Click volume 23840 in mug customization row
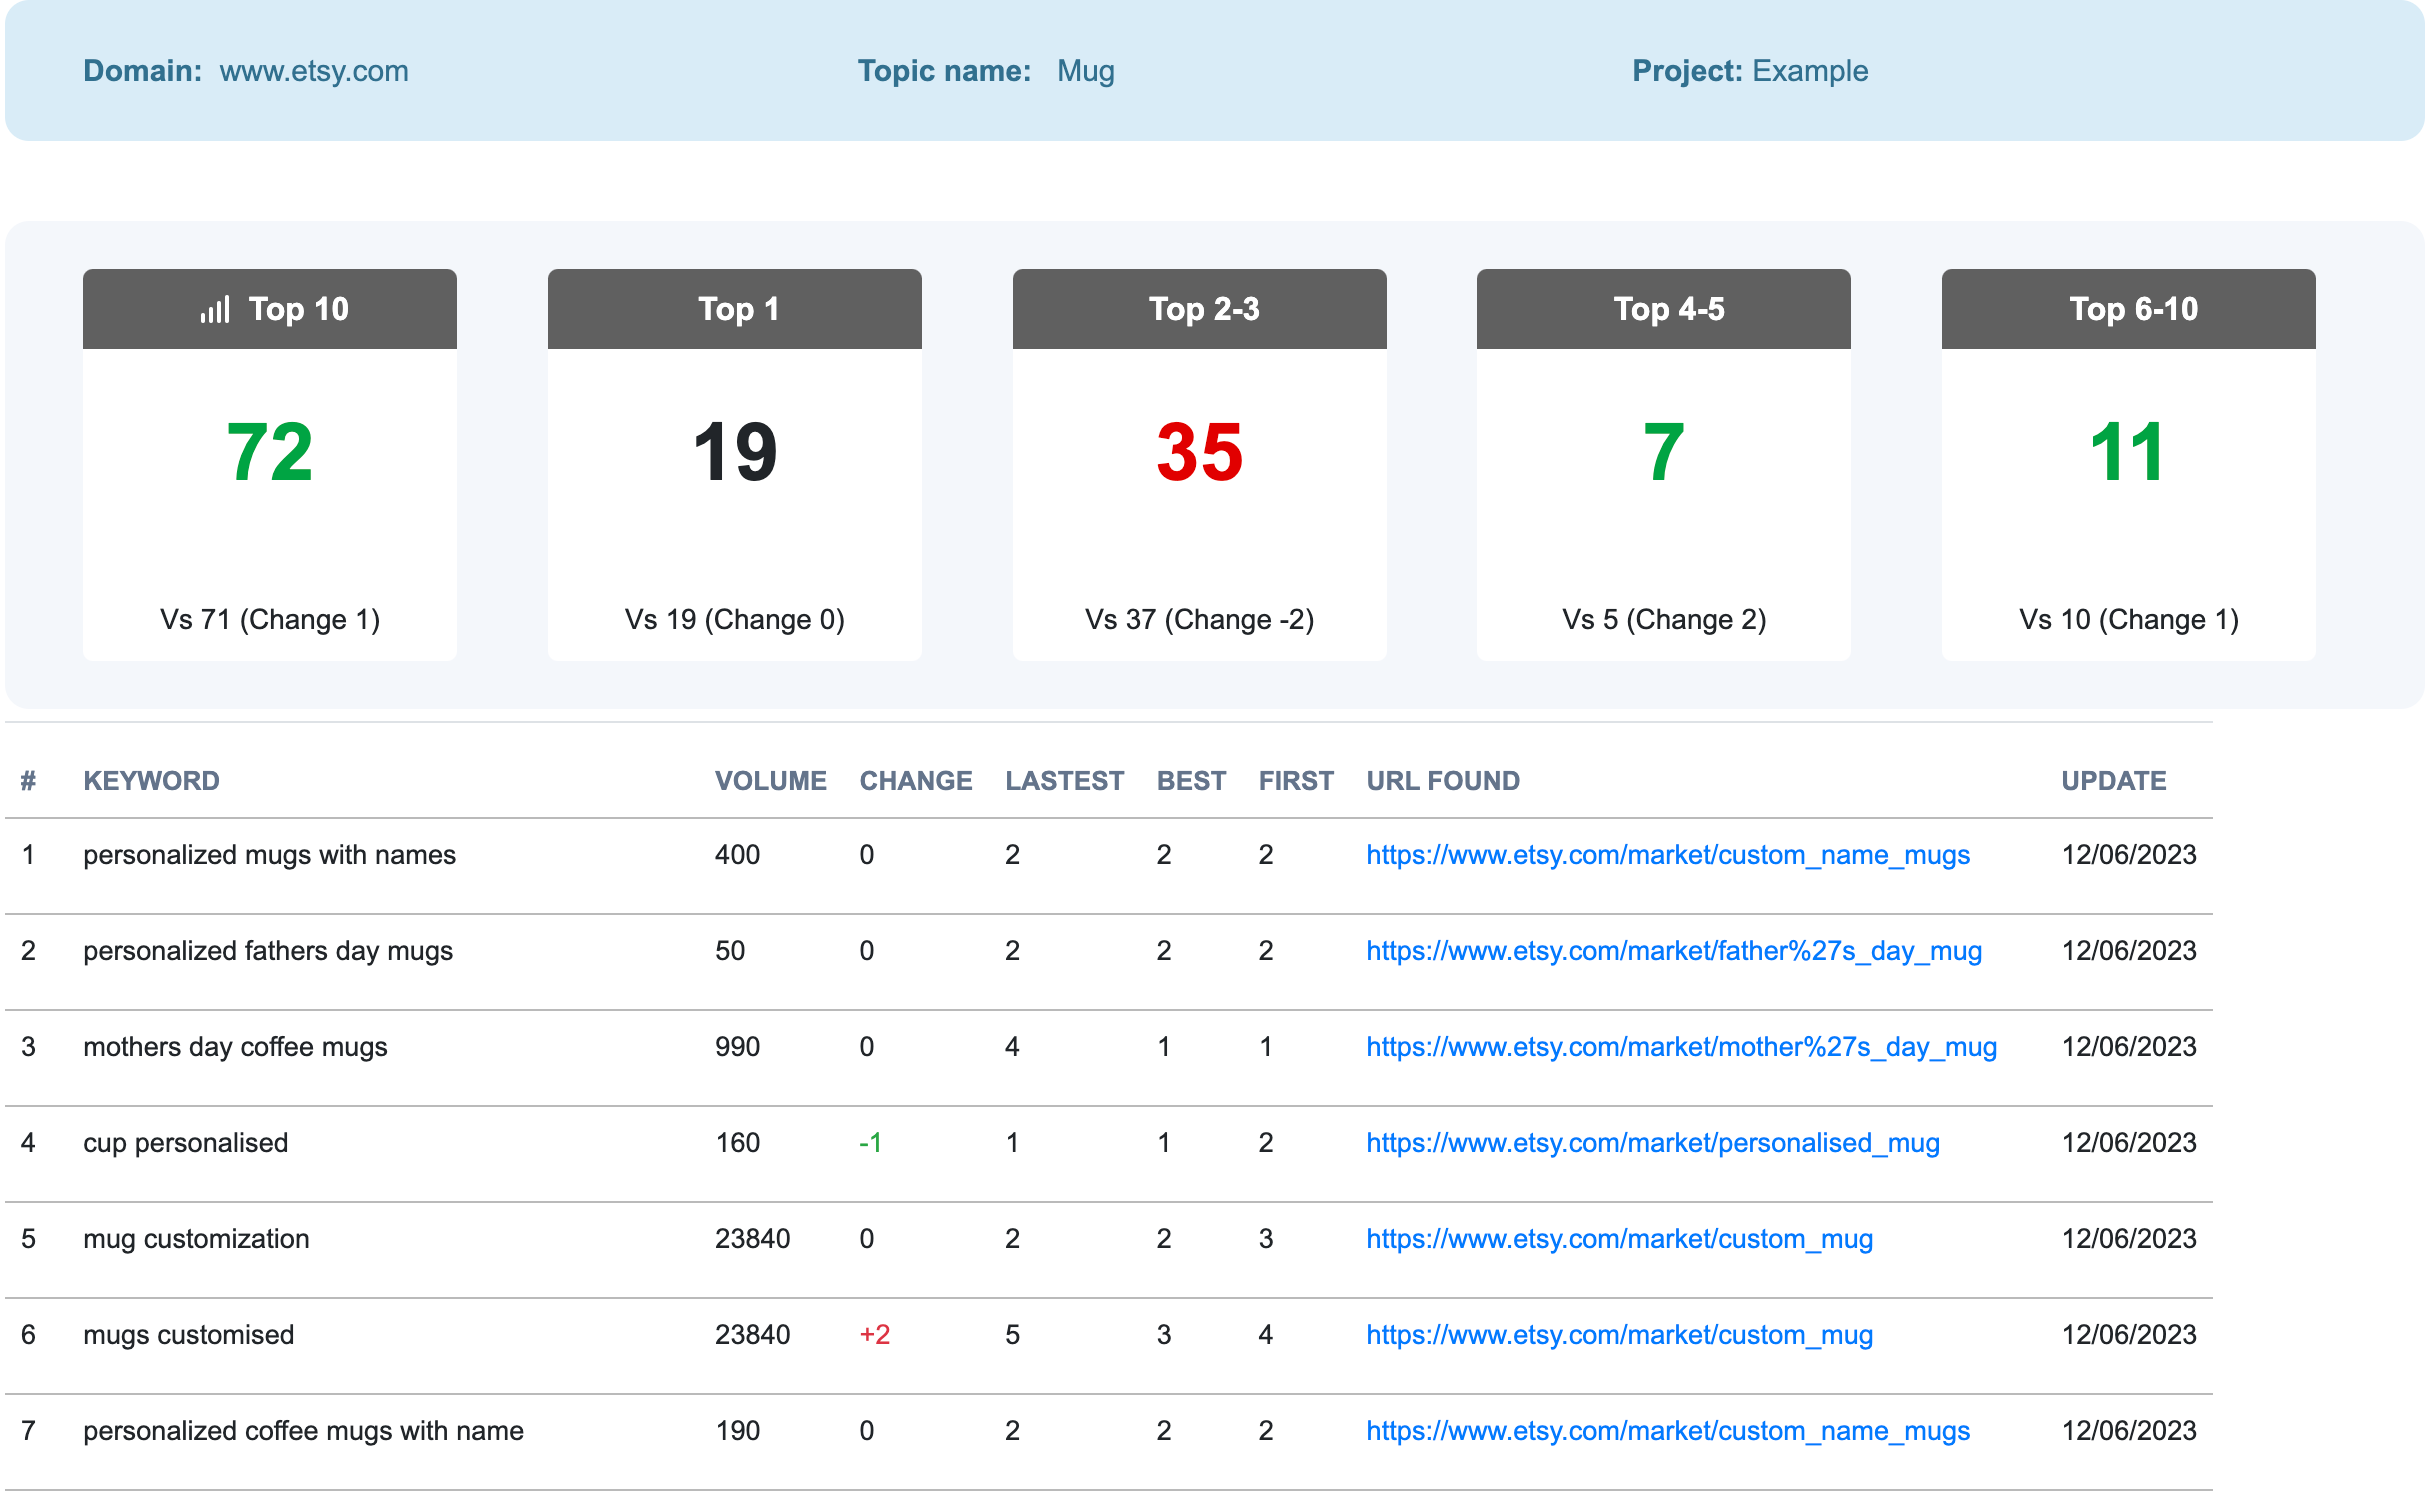Image resolution: width=2430 pixels, height=1494 pixels. point(754,1240)
